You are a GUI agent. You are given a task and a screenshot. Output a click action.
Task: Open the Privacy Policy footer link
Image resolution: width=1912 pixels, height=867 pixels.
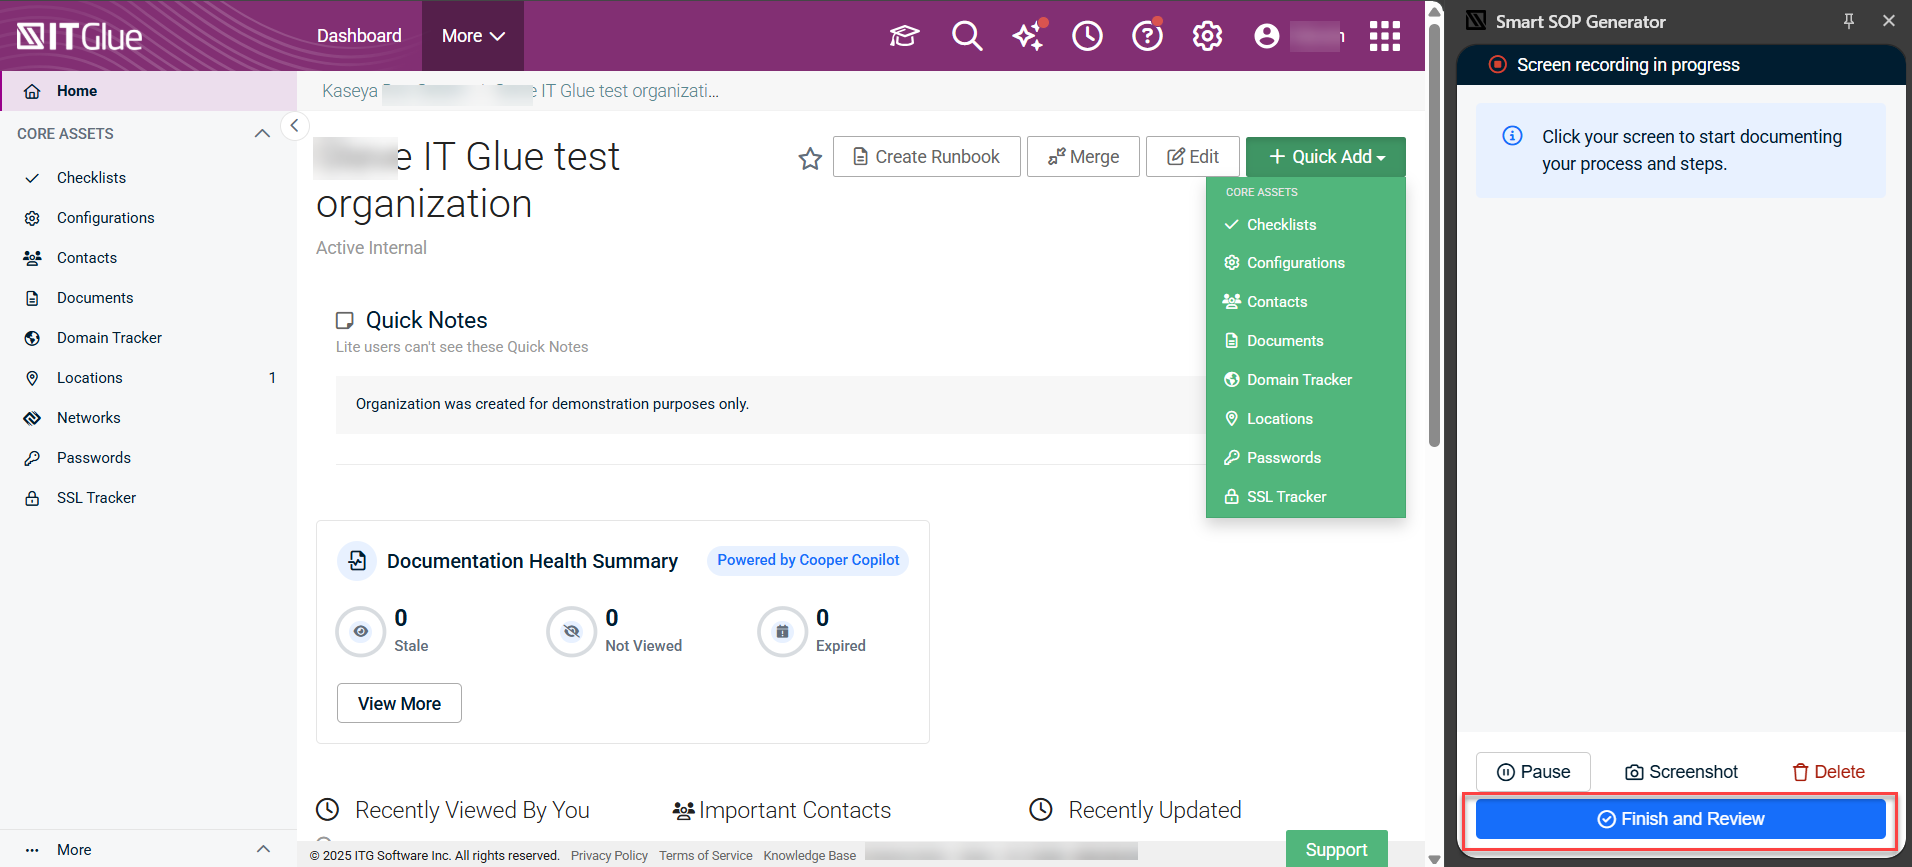coord(609,856)
